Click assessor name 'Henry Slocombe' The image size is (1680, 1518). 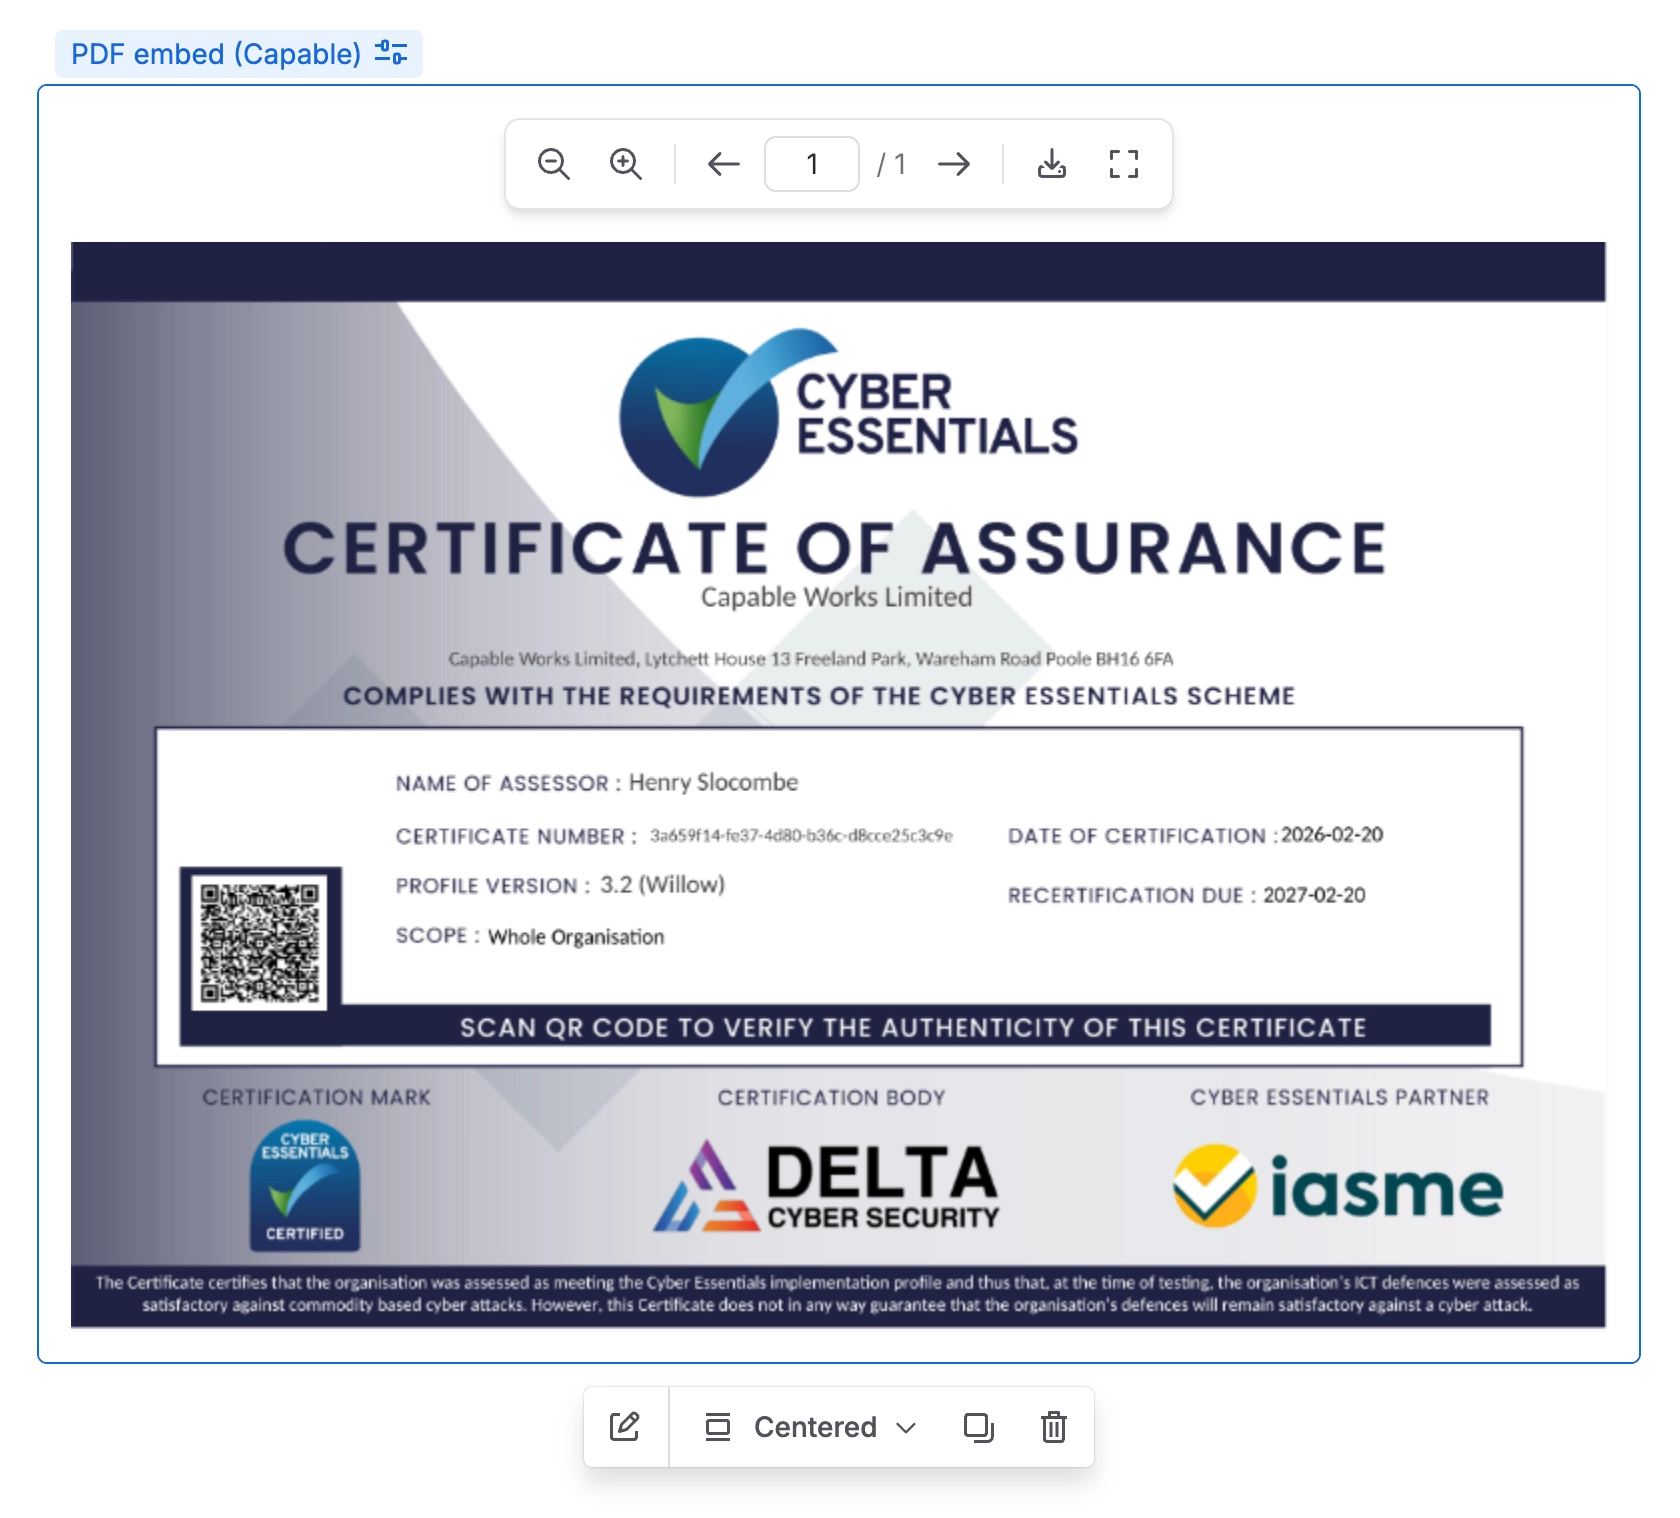pos(713,782)
